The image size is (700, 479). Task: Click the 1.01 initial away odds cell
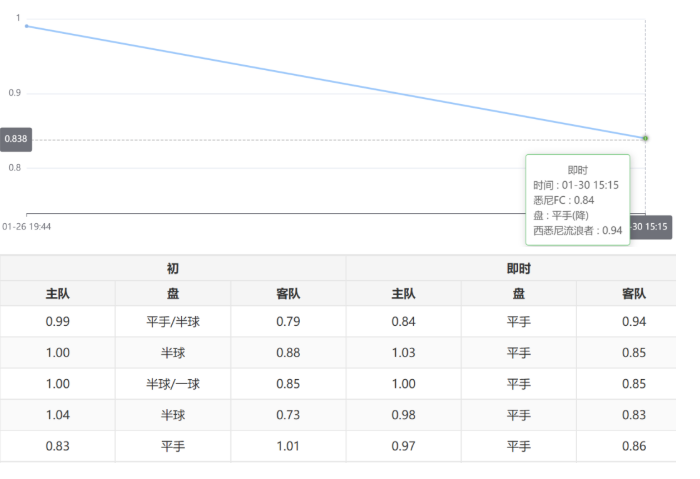click(288, 446)
